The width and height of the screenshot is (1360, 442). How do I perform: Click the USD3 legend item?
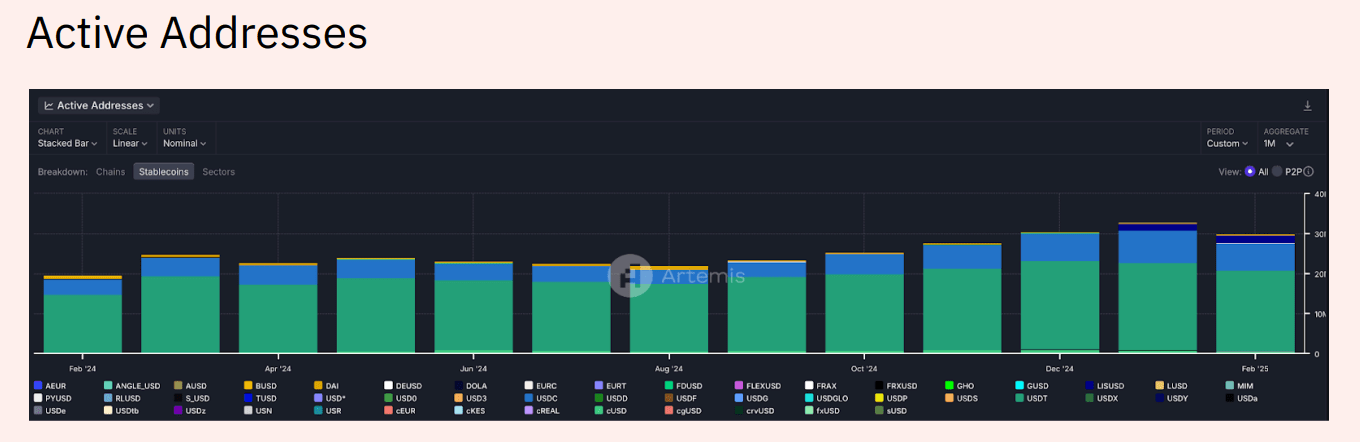pos(470,398)
